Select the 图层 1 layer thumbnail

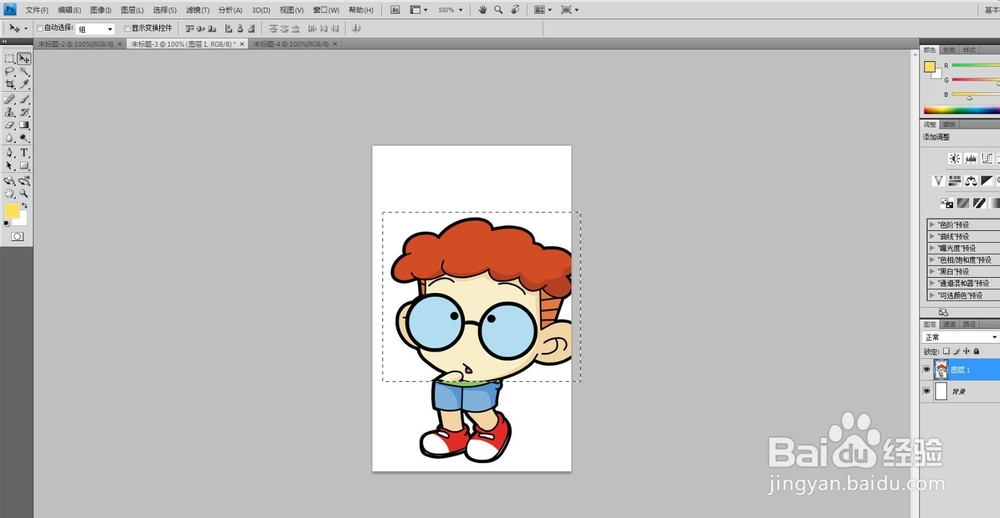(941, 369)
